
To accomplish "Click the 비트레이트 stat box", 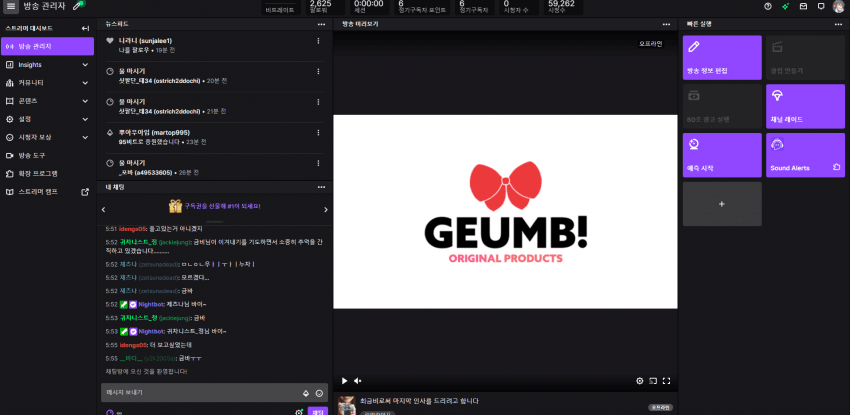I will [281, 7].
